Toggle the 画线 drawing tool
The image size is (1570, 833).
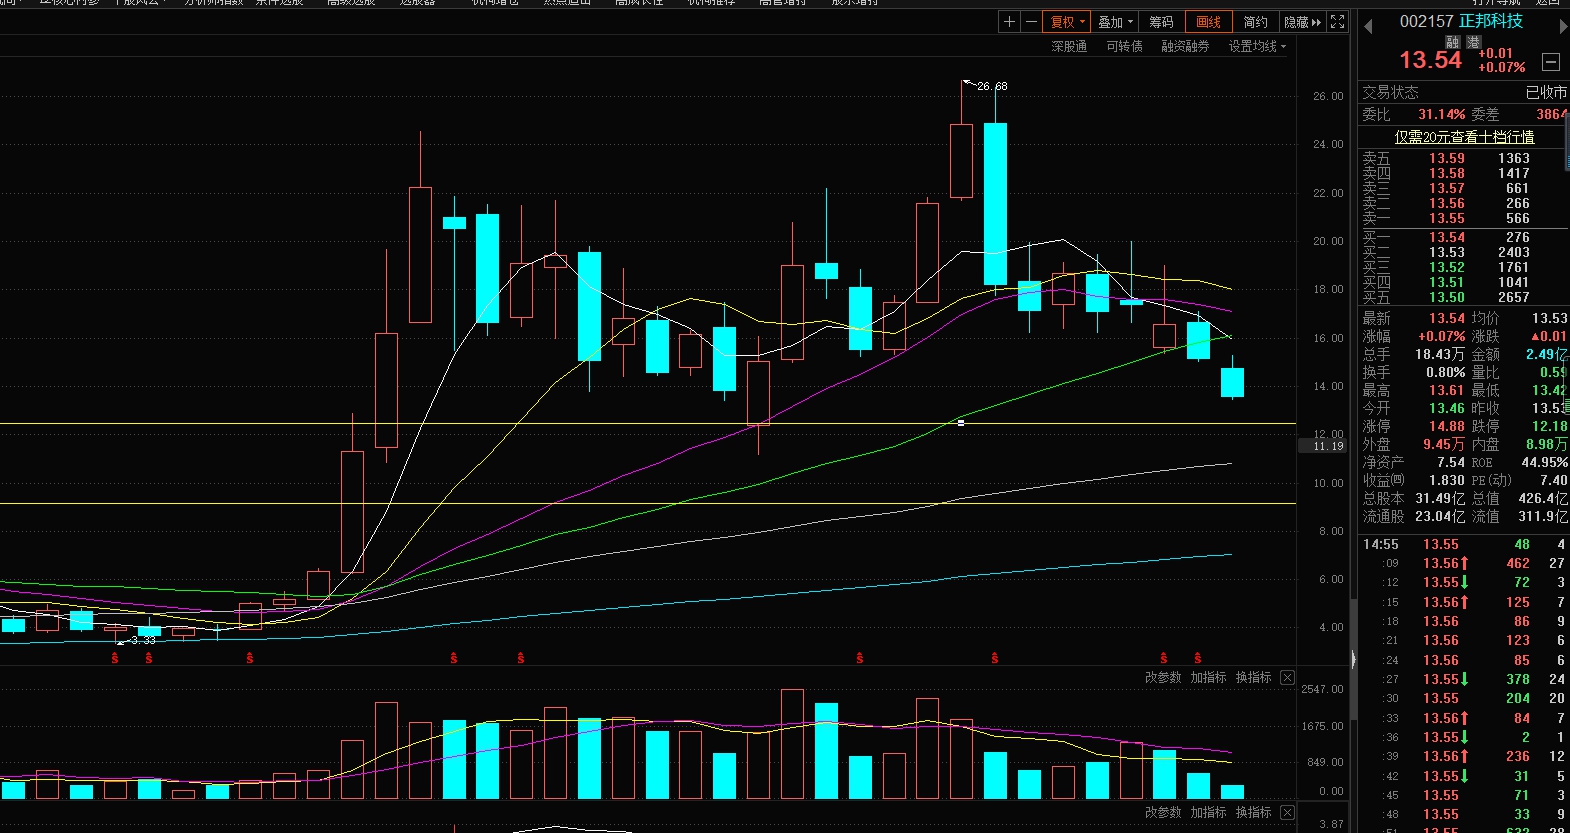(1209, 22)
